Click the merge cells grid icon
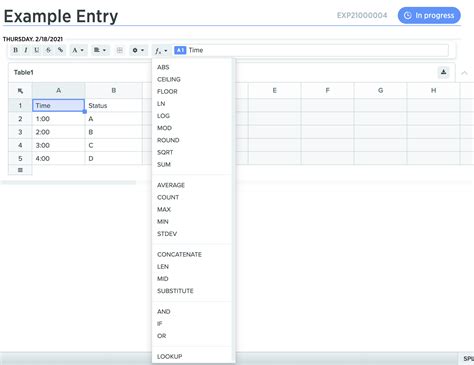474x365 pixels. (x=120, y=50)
